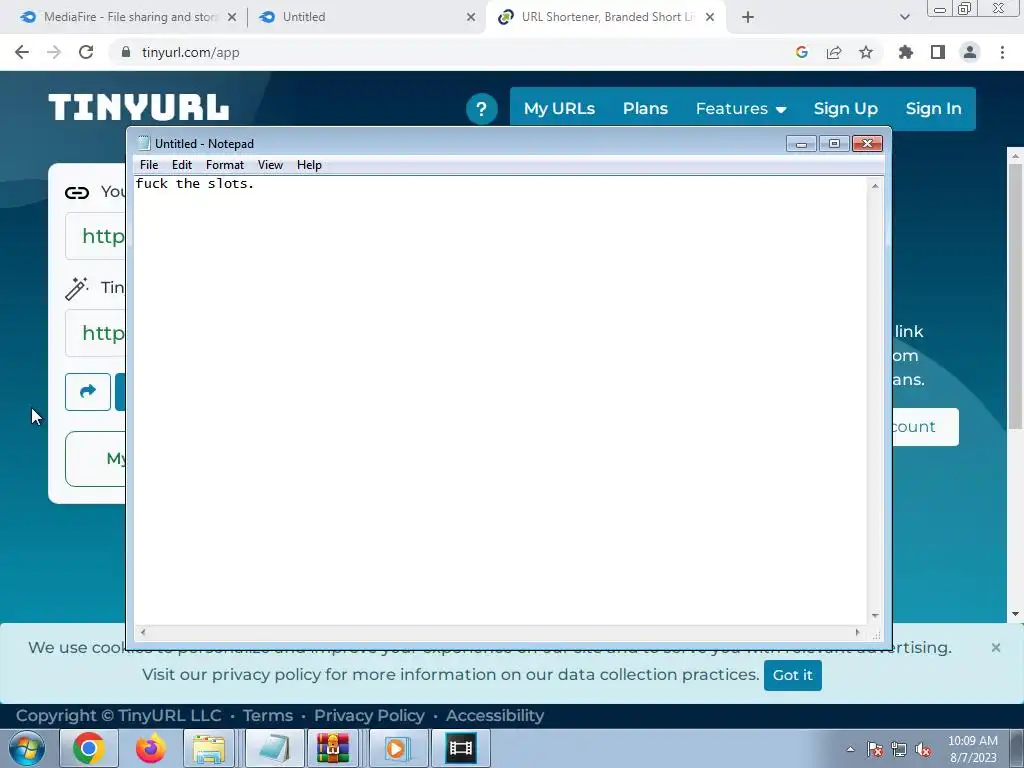Open the media player taskbar icon
This screenshot has height=768, width=1024.
[396, 748]
